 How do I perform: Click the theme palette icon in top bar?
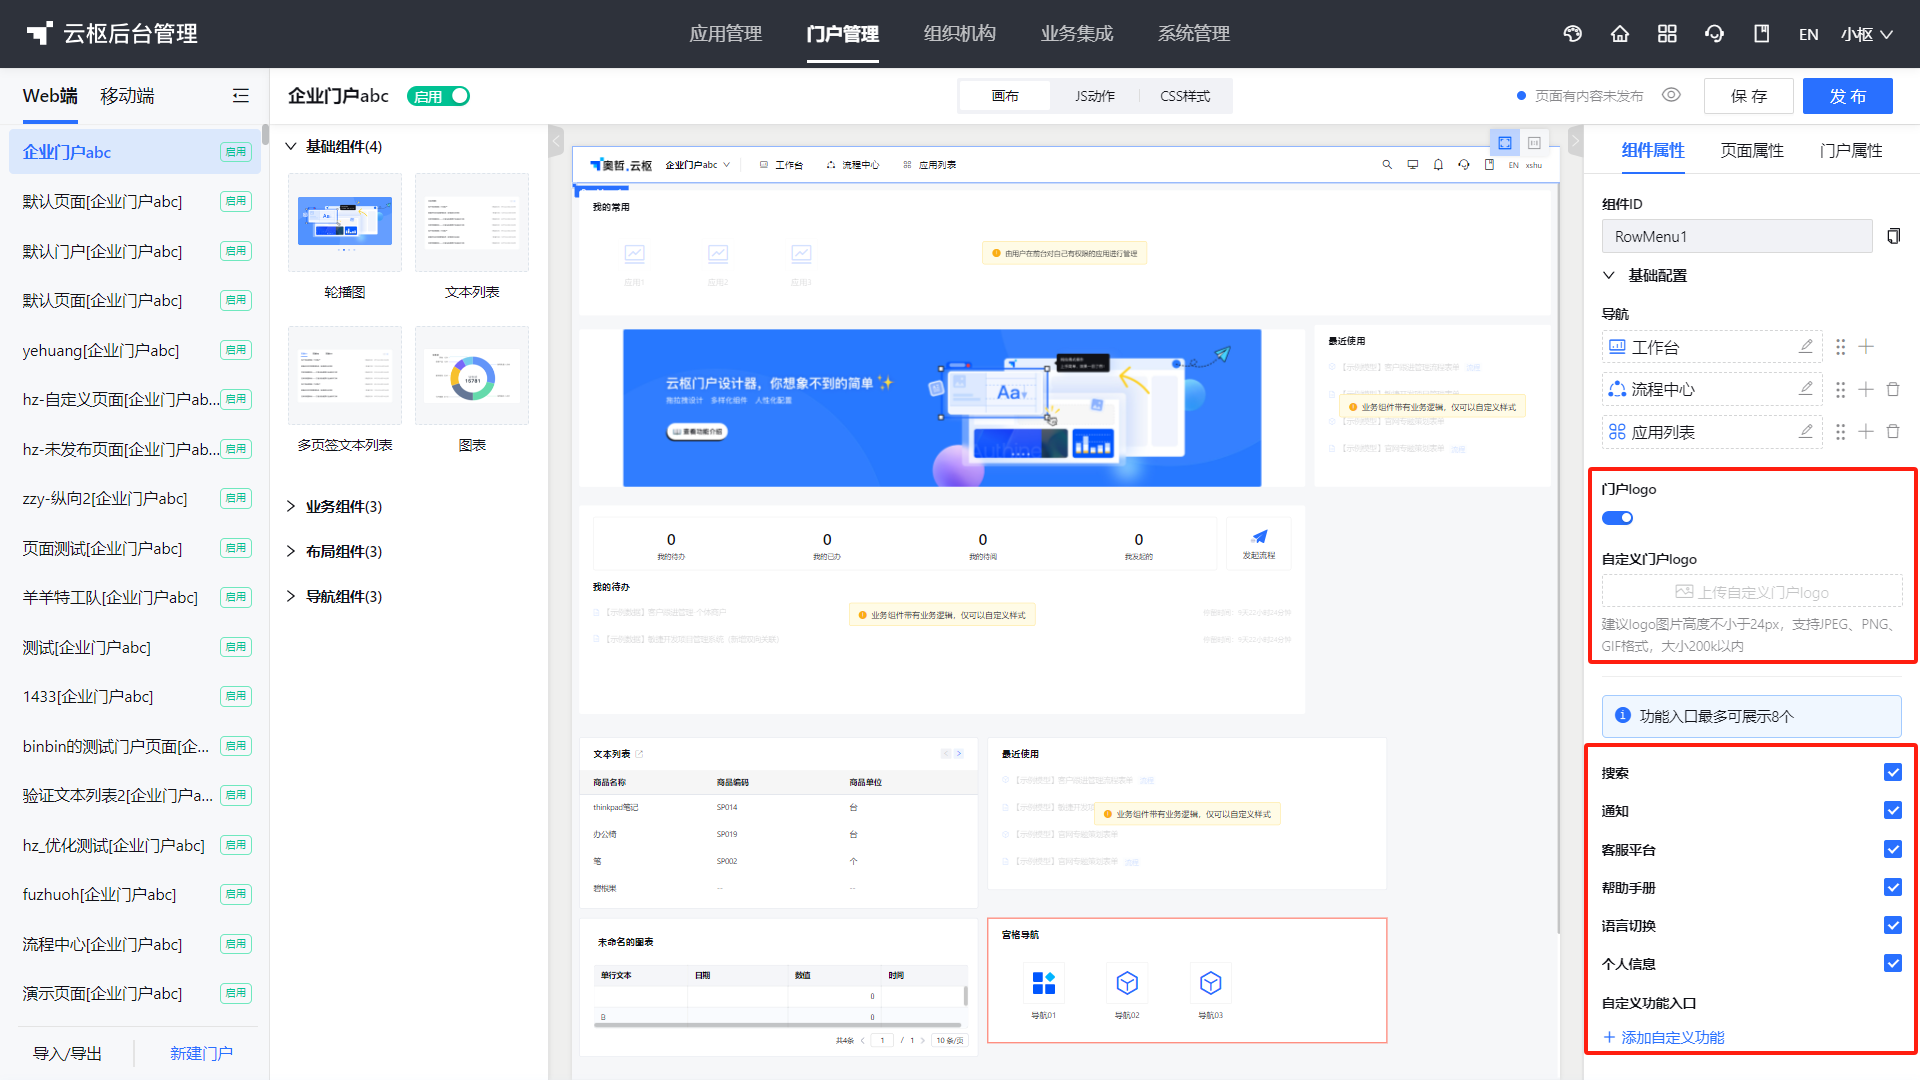point(1573,34)
